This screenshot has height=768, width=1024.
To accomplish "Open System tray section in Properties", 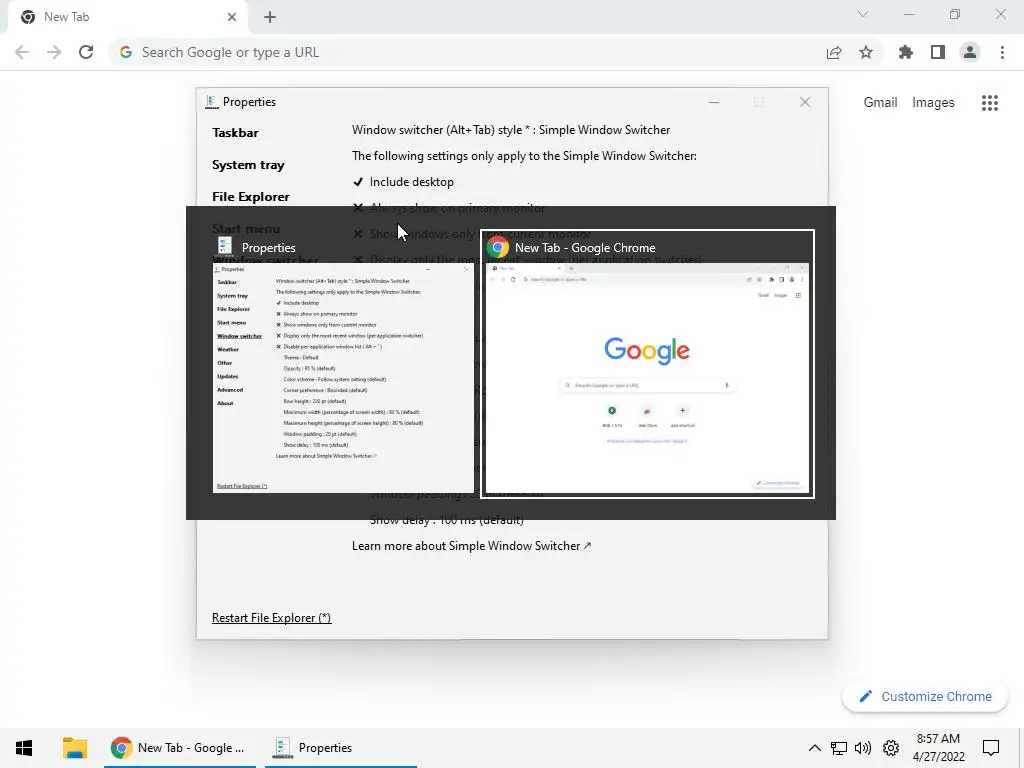I will pos(248,165).
